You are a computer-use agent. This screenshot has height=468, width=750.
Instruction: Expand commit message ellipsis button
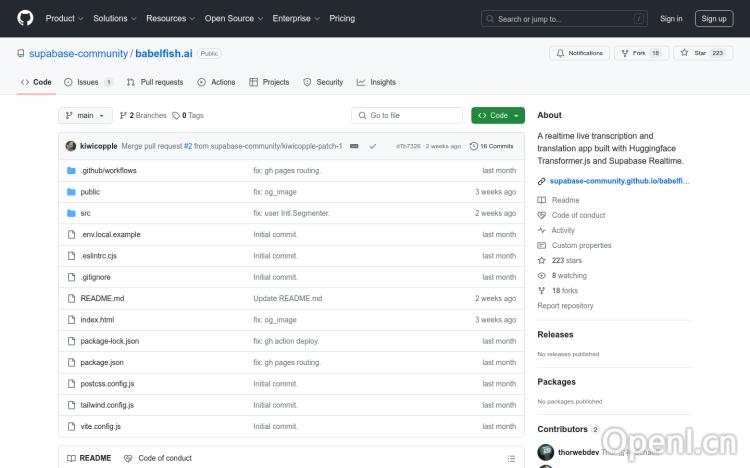click(x=354, y=146)
